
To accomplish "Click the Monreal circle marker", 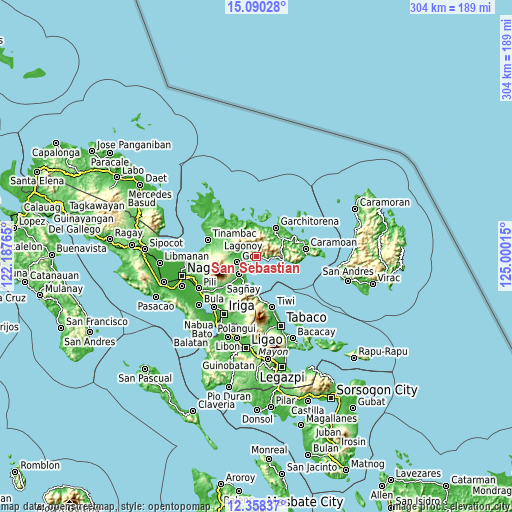I will coord(269,459).
